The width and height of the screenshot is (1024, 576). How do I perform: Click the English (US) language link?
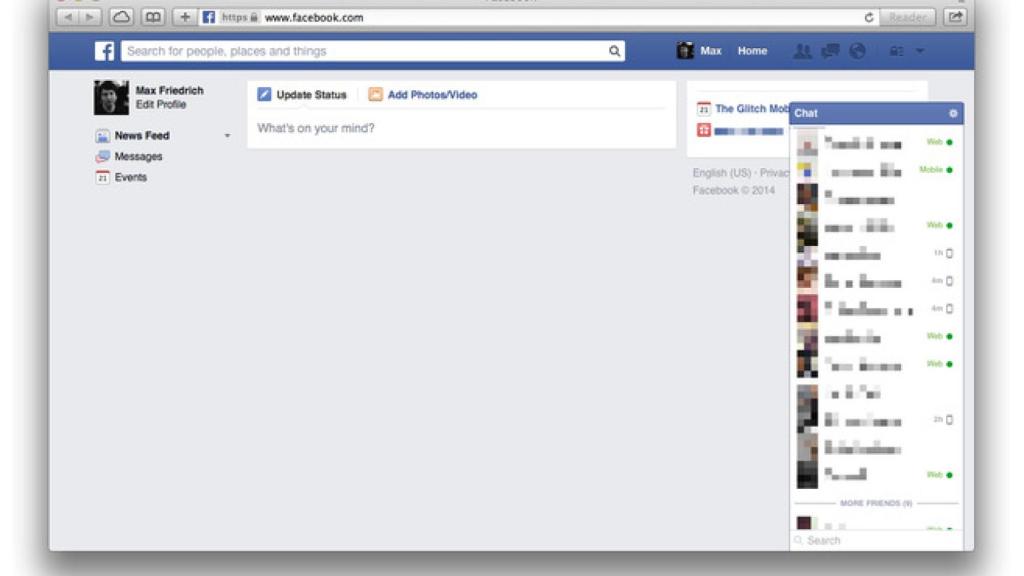coord(717,171)
